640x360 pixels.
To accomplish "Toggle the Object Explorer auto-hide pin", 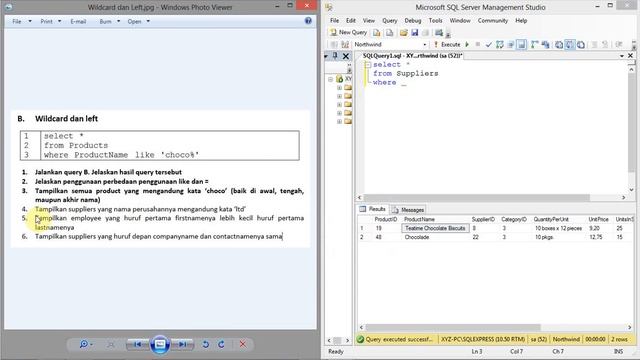I will 335,56.
